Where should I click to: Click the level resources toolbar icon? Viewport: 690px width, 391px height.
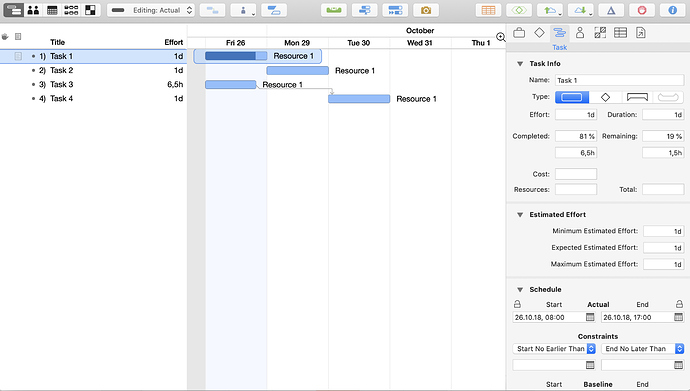[x=334, y=10]
